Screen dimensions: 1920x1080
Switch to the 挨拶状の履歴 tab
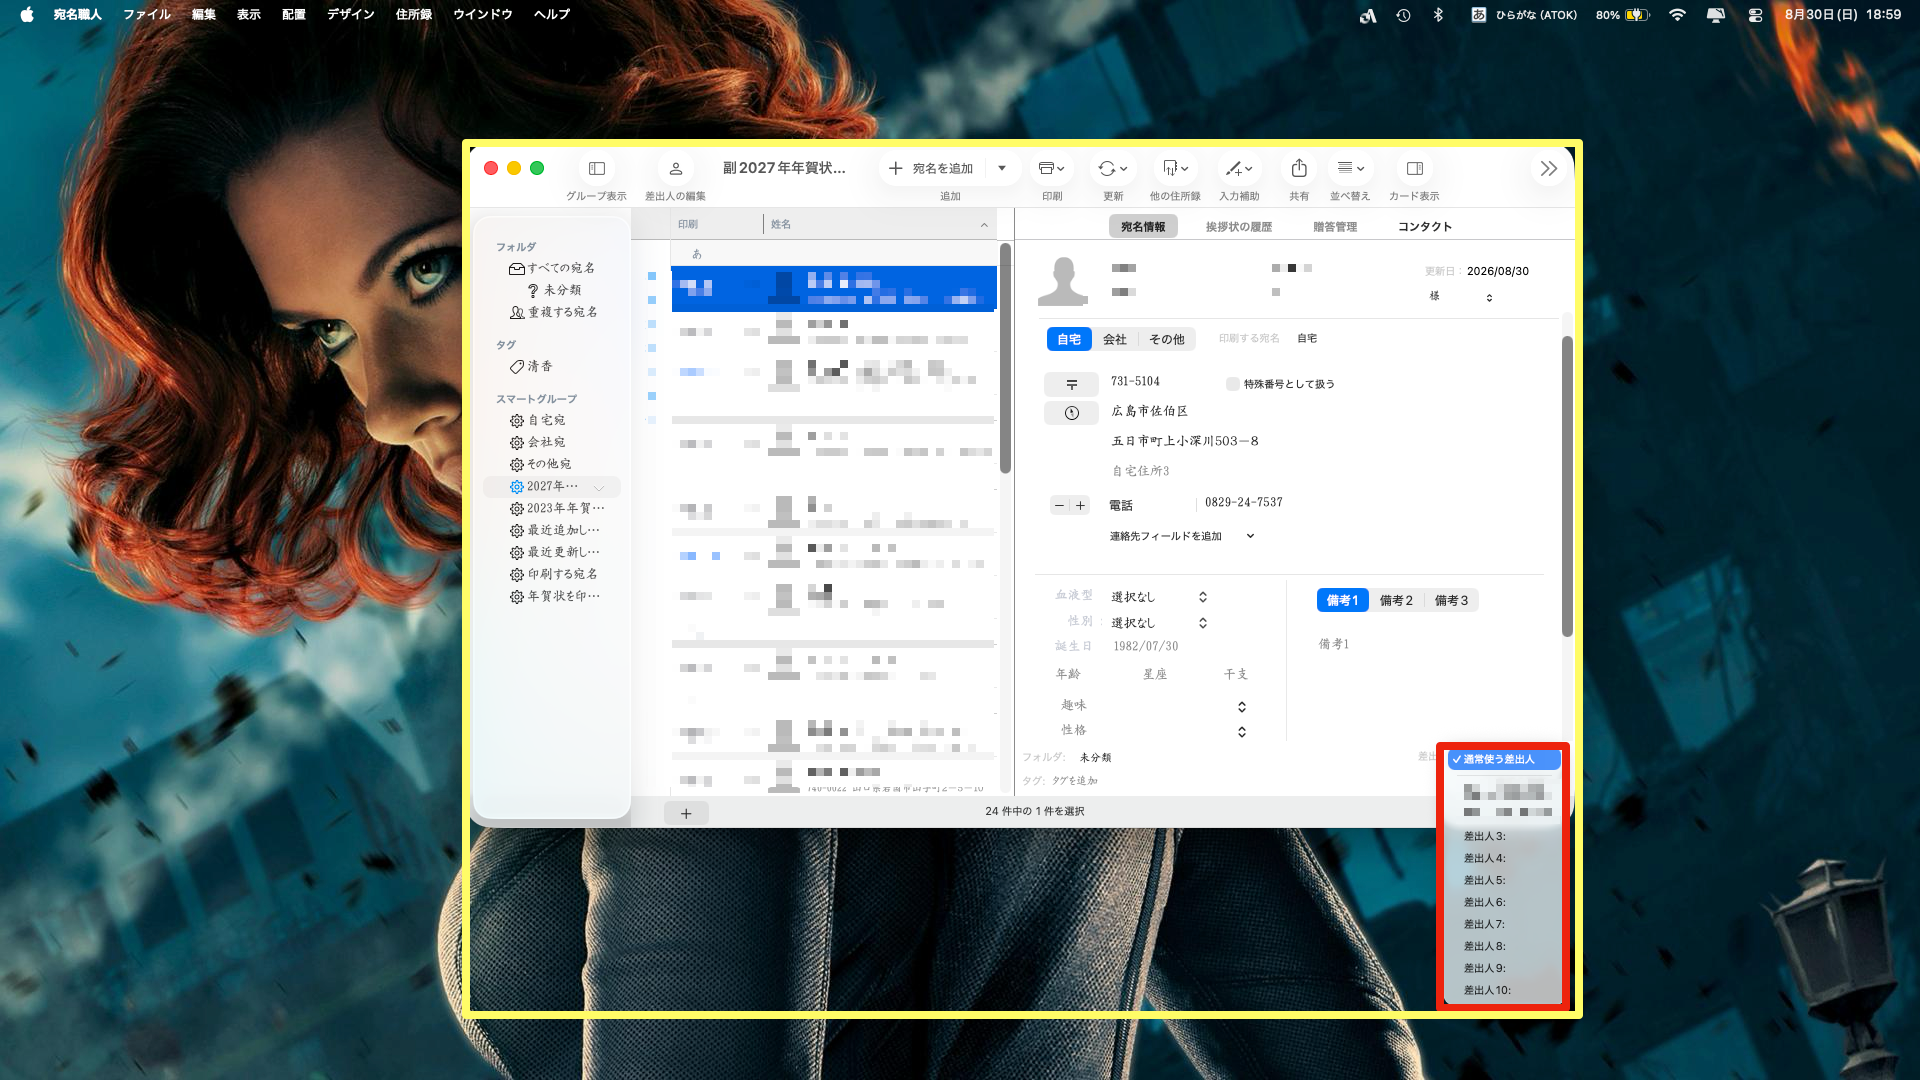(1239, 227)
